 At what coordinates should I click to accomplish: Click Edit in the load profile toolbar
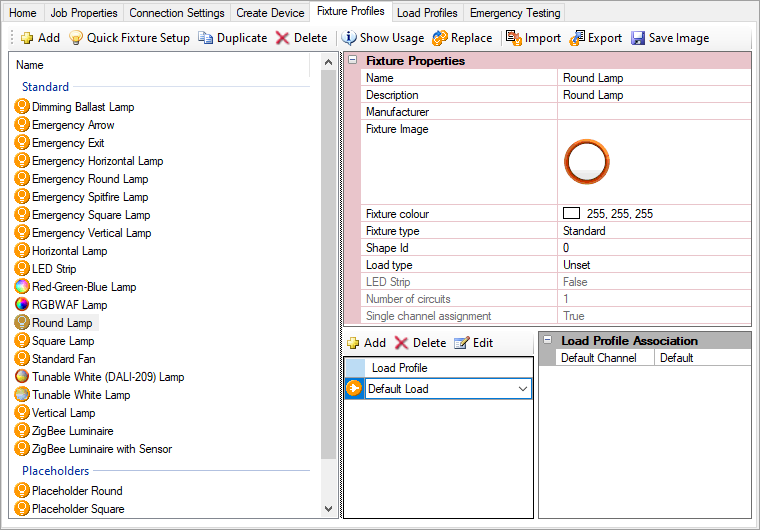[x=473, y=343]
